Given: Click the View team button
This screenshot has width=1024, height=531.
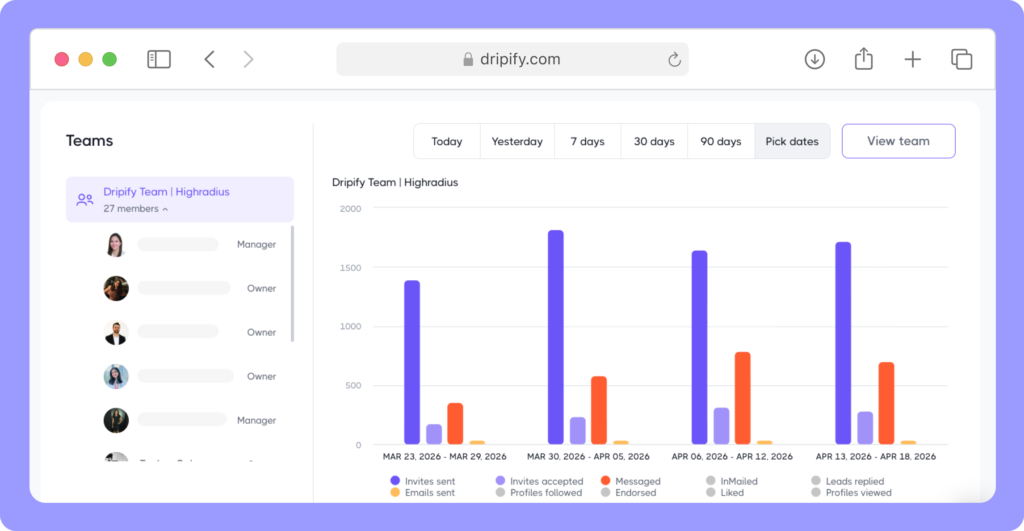Looking at the screenshot, I should (898, 141).
